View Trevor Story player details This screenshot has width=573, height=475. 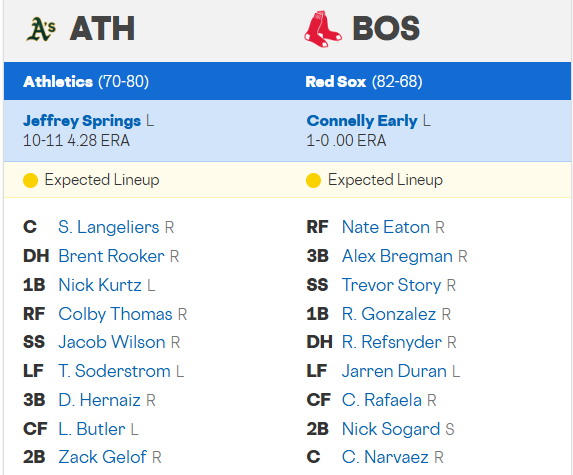point(392,285)
